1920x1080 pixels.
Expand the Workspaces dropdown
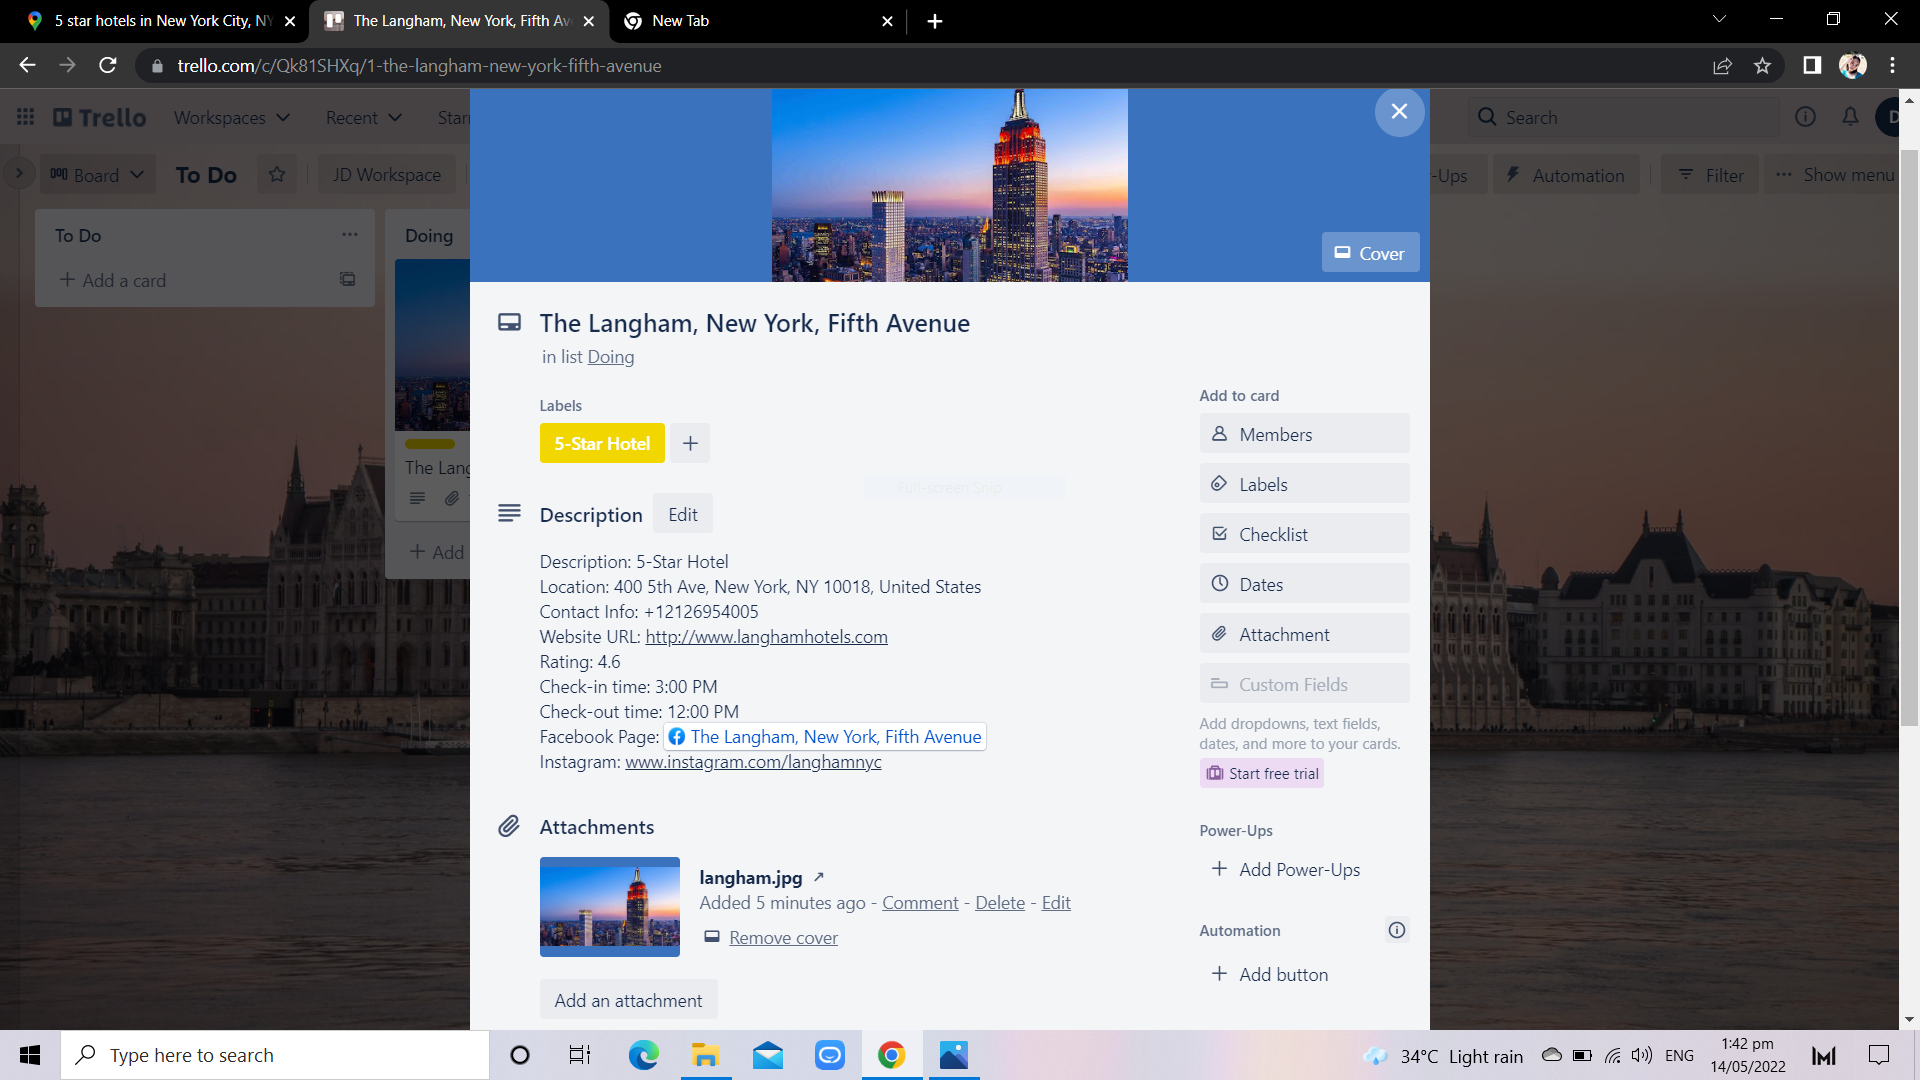click(232, 117)
